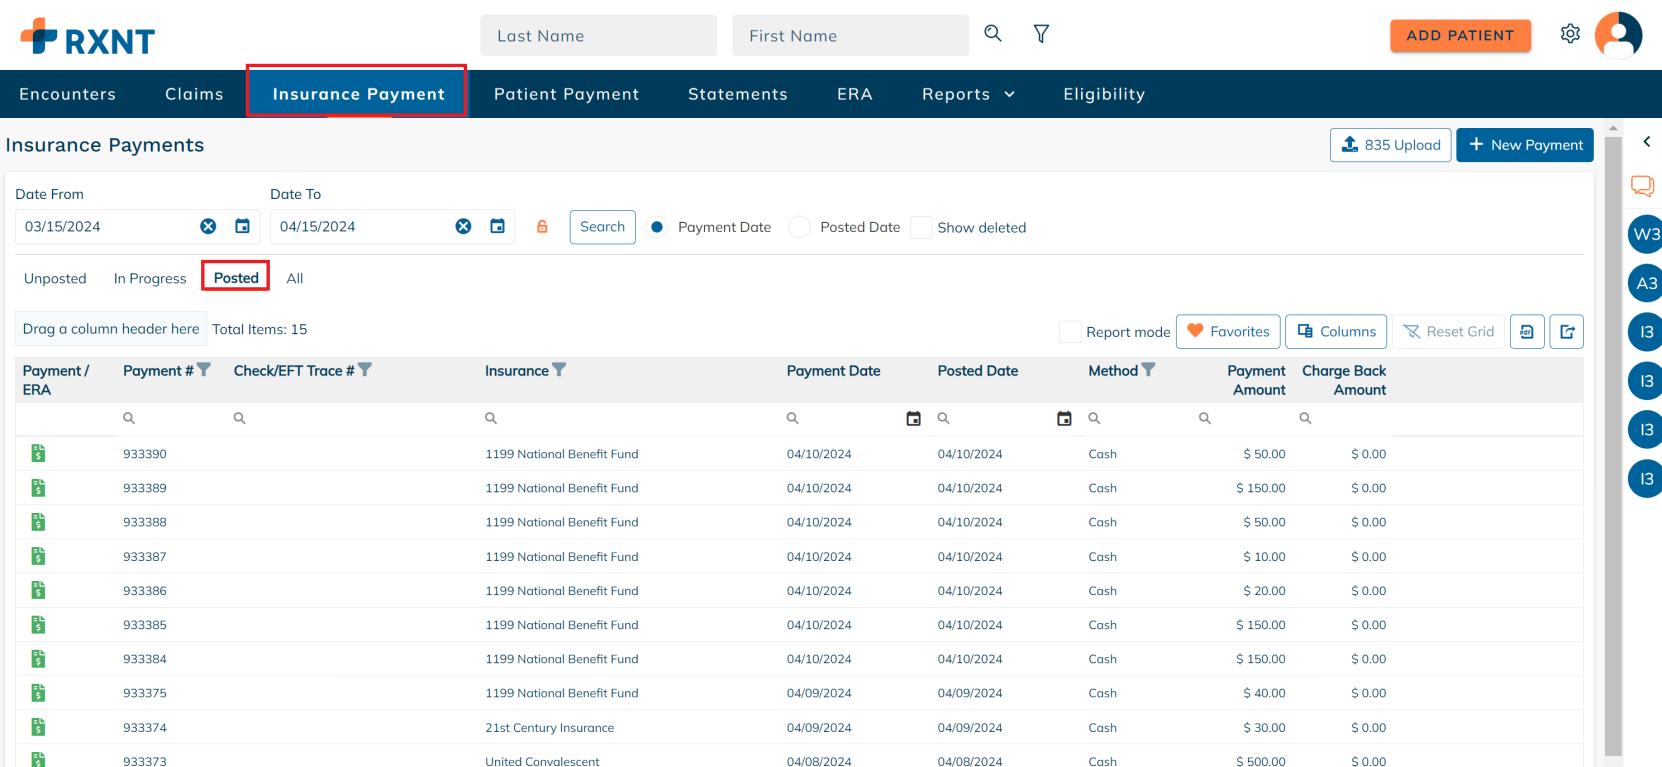Click the vertical page scrollbar
The height and width of the screenshot is (767, 1662).
[1613, 445]
